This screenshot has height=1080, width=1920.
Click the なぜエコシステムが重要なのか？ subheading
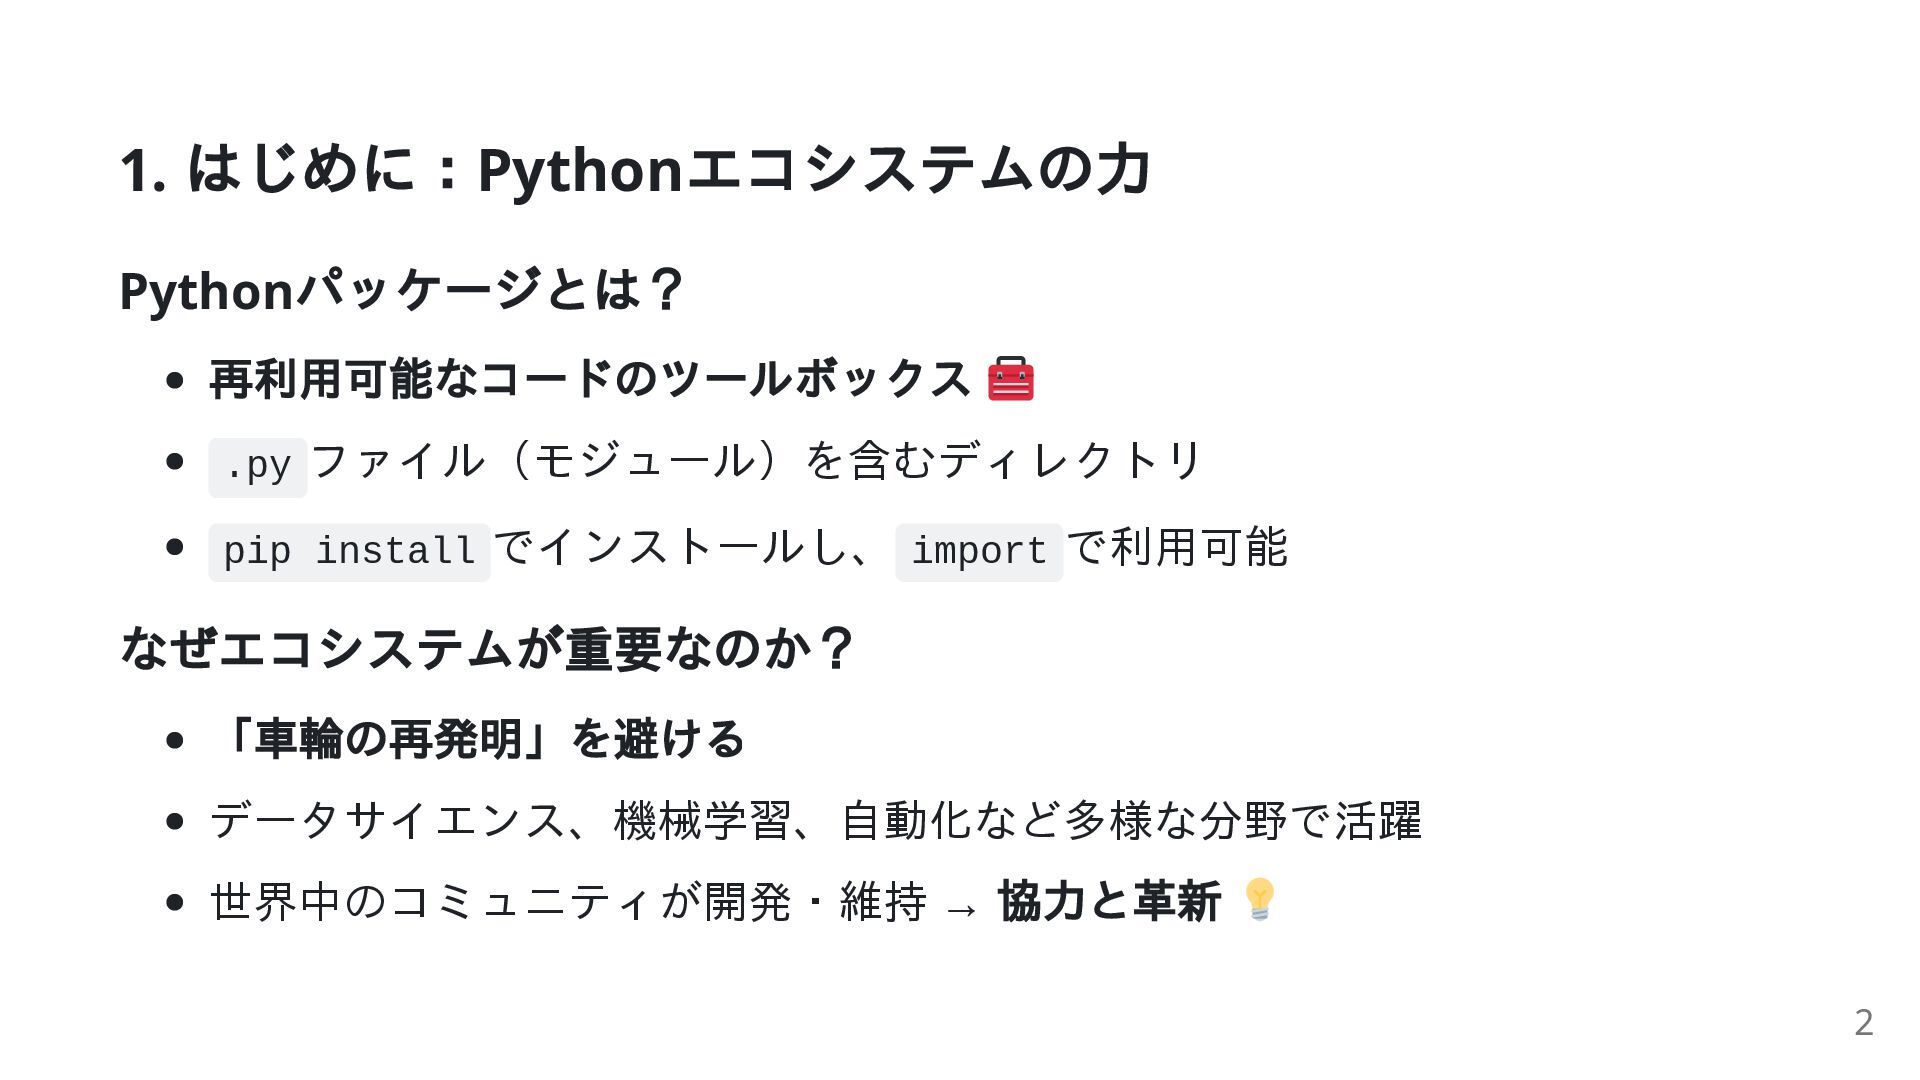point(487,648)
